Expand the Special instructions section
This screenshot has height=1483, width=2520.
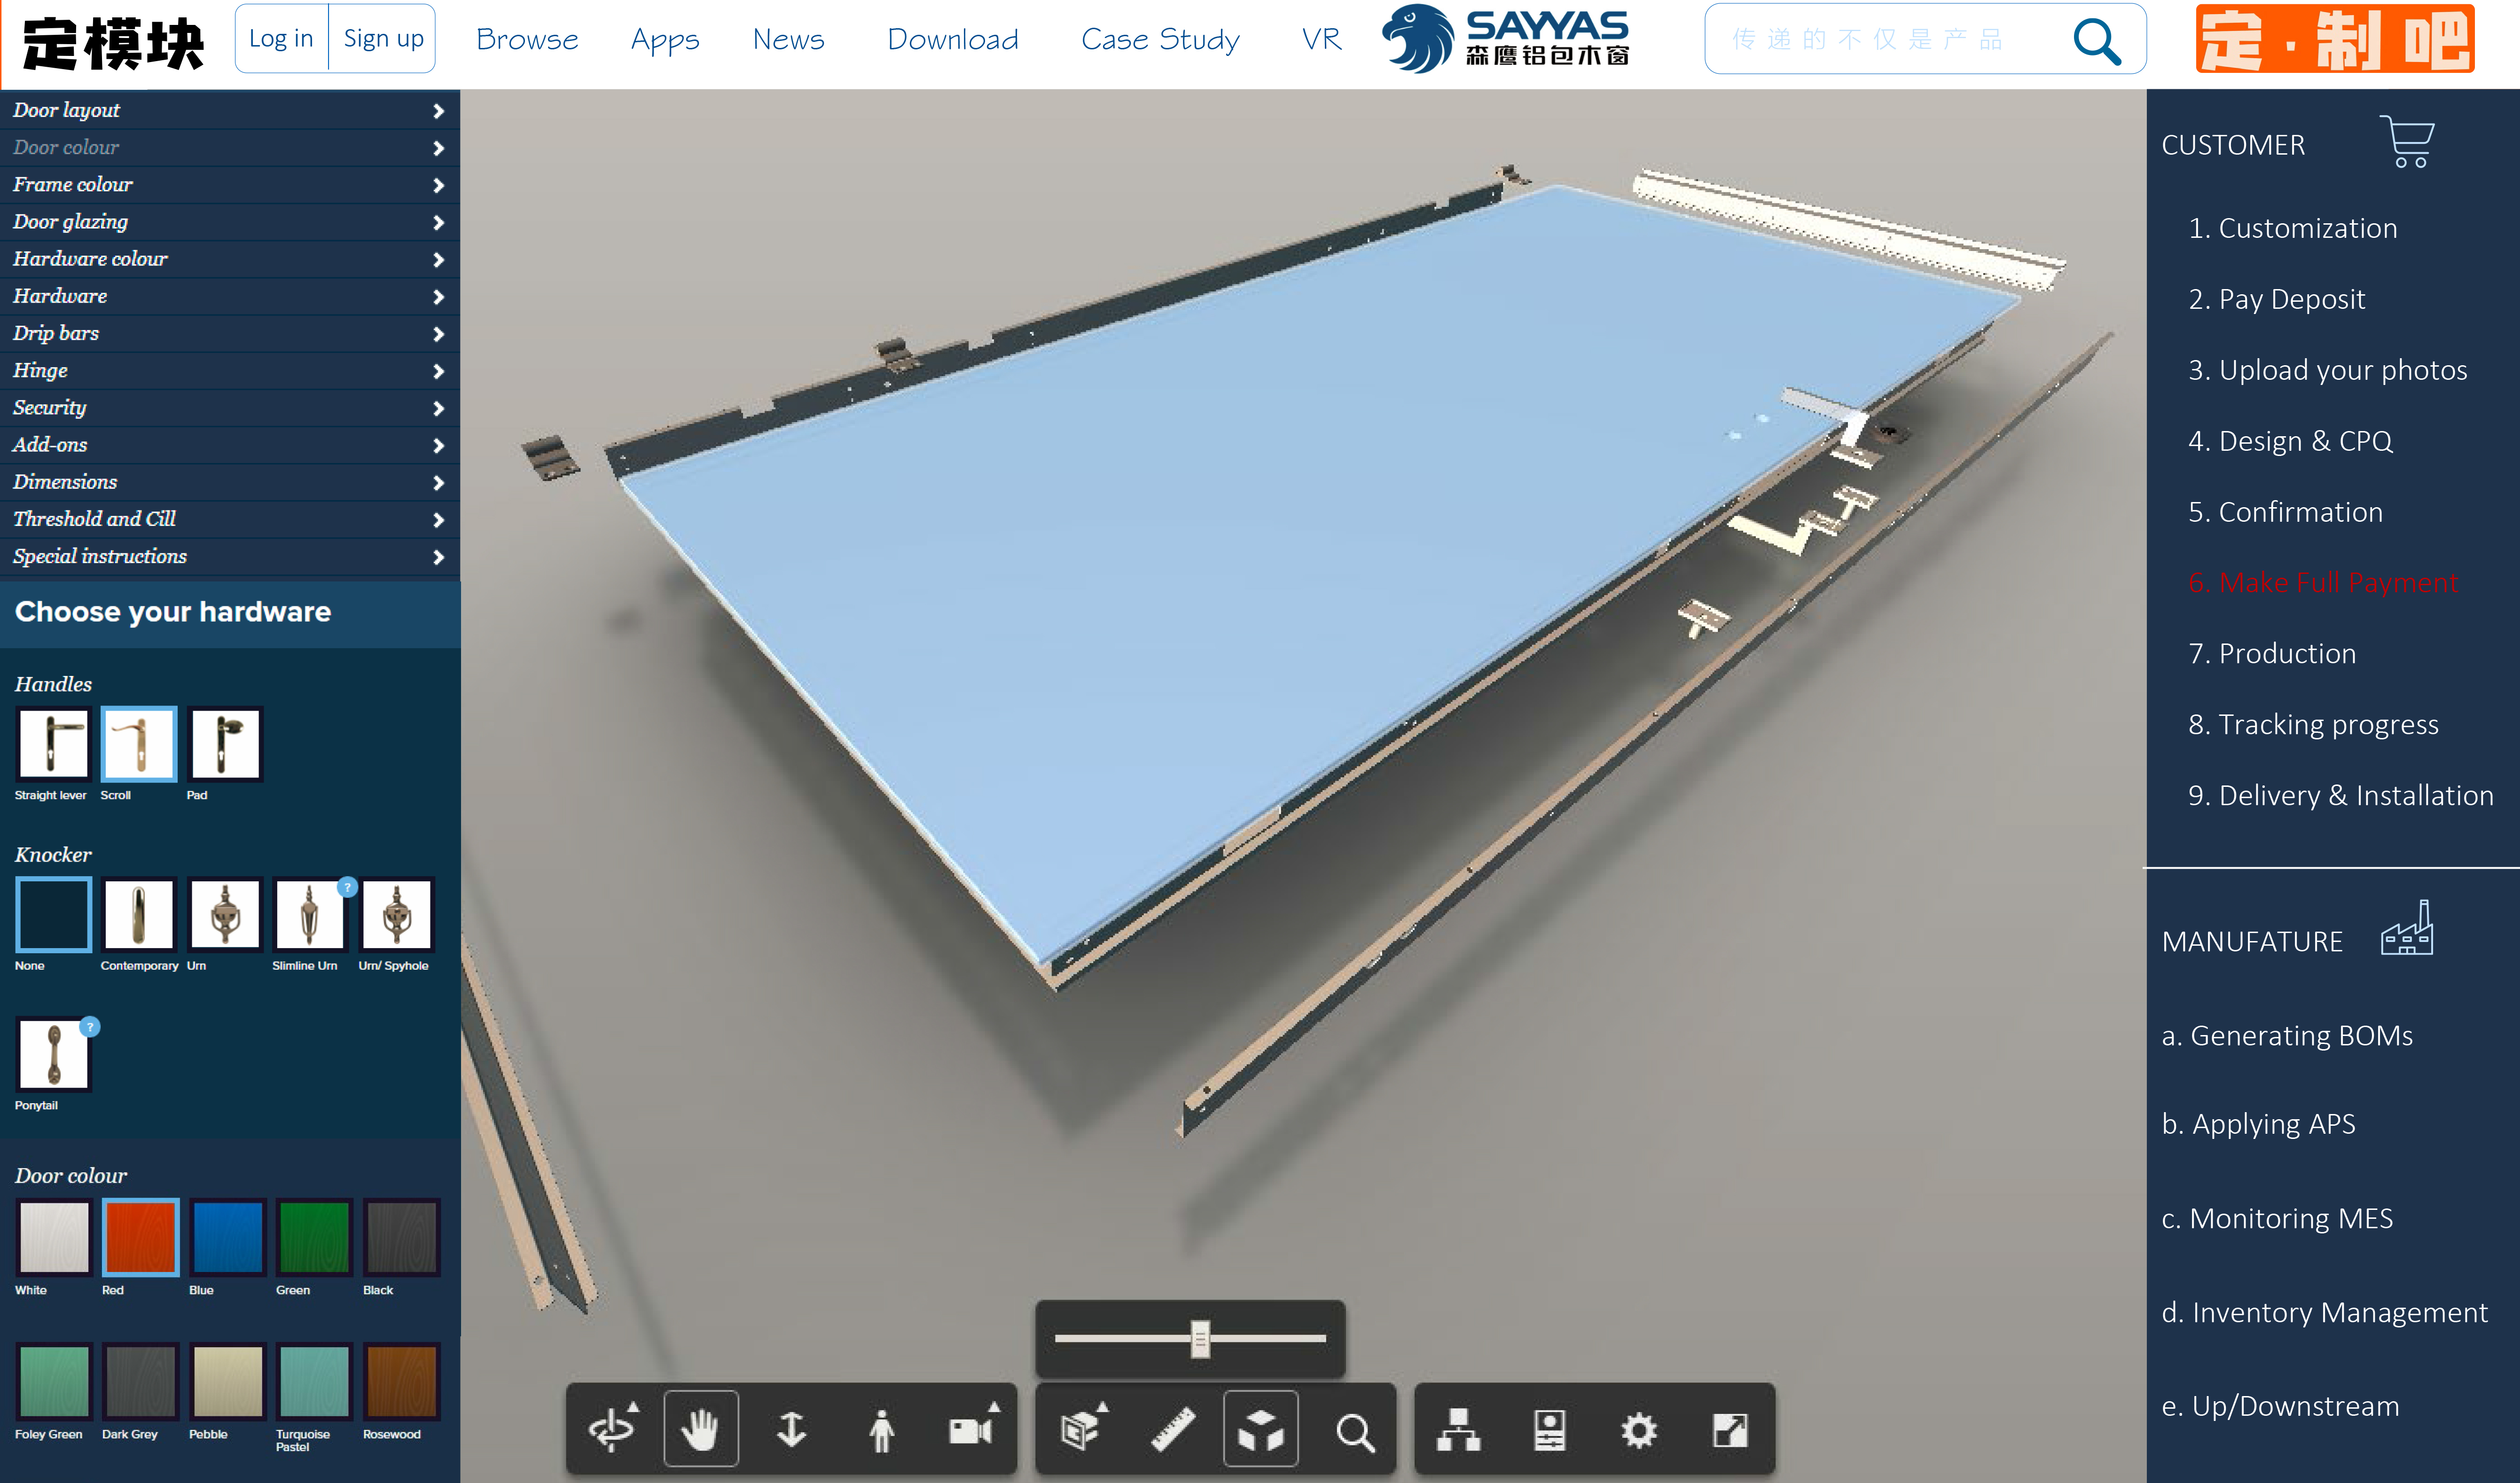[x=230, y=556]
